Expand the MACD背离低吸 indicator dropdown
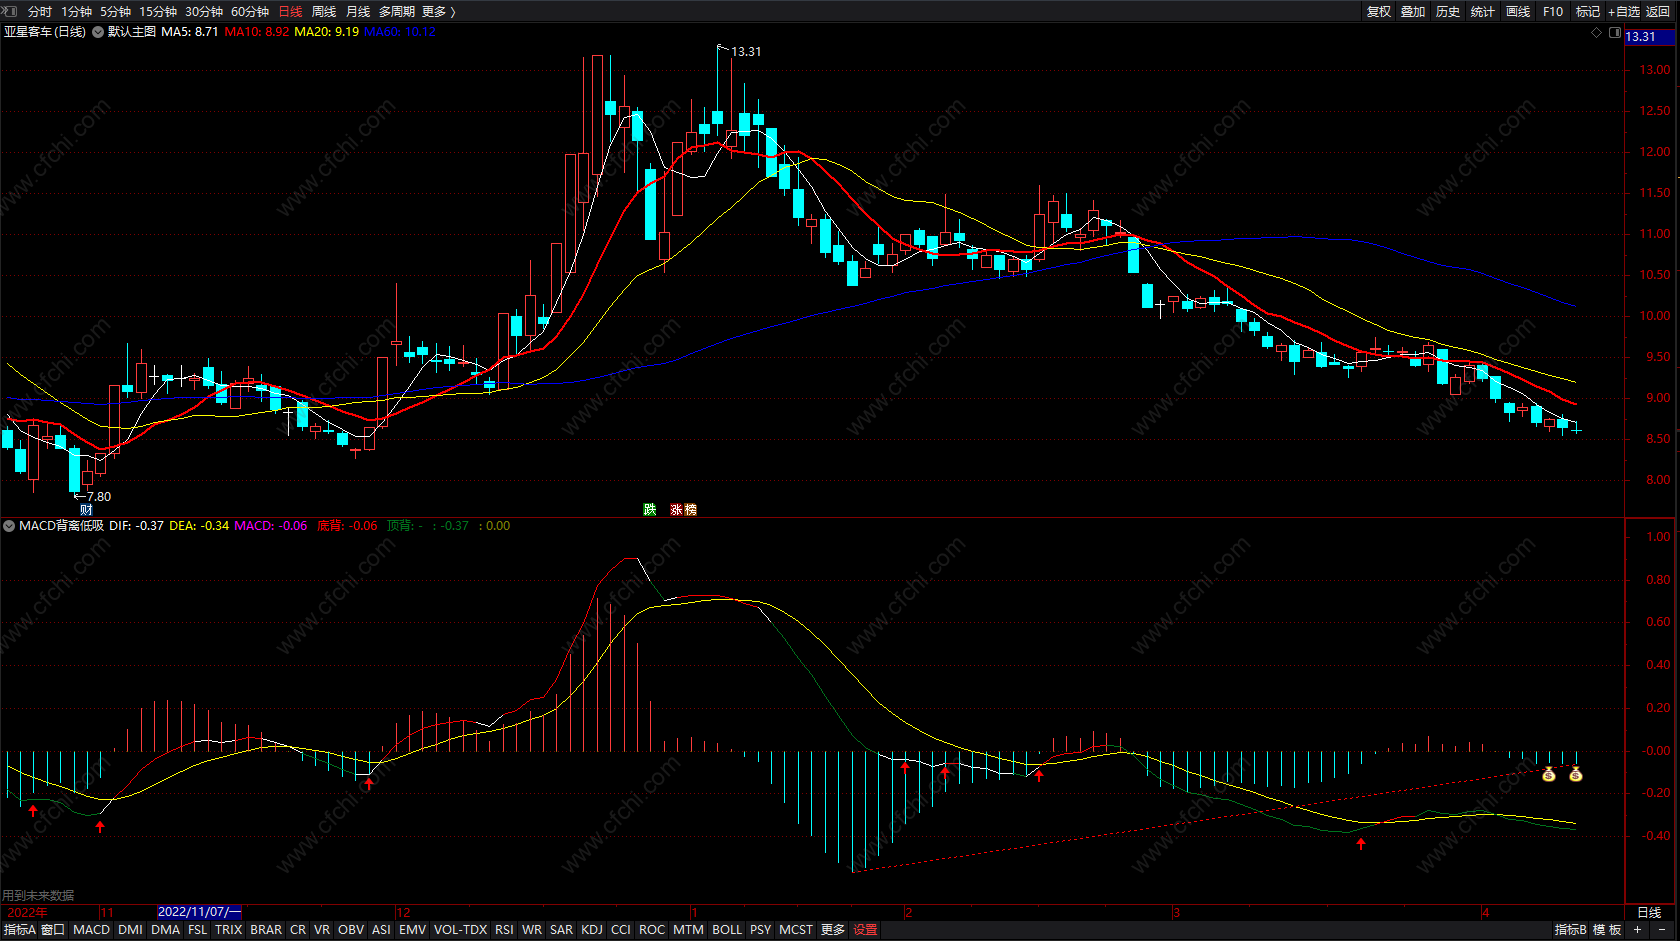The width and height of the screenshot is (1680, 941). 9,525
